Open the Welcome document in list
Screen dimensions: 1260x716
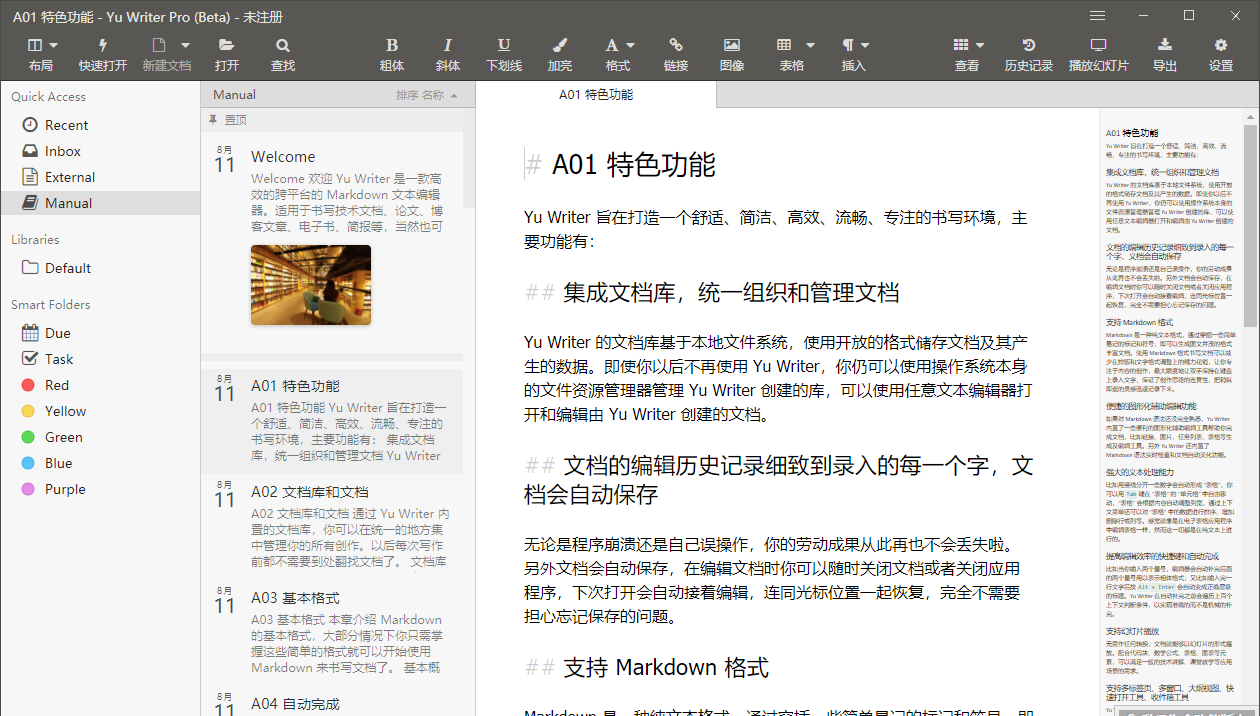333,236
